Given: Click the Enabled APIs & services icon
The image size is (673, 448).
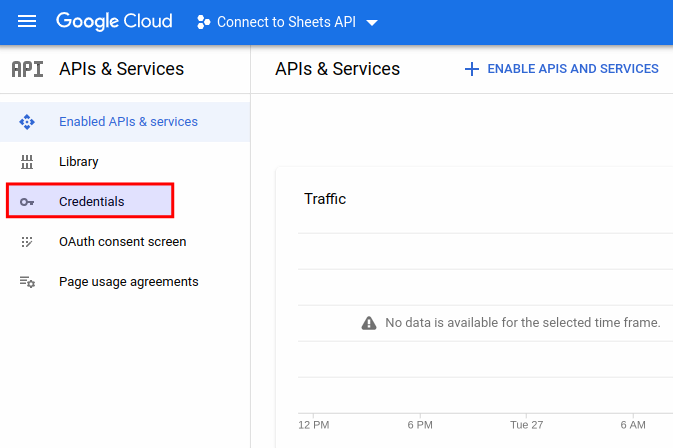Looking at the screenshot, I should click(x=27, y=122).
